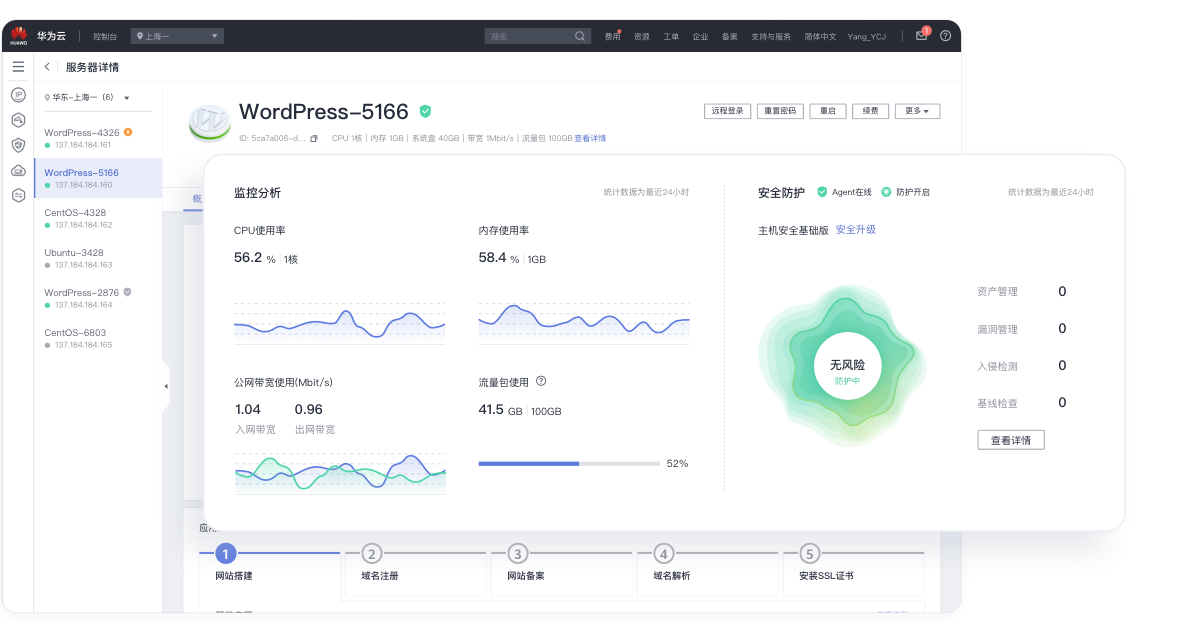1202x640 pixels.
Task: Click the 续费 button
Action: (x=870, y=111)
